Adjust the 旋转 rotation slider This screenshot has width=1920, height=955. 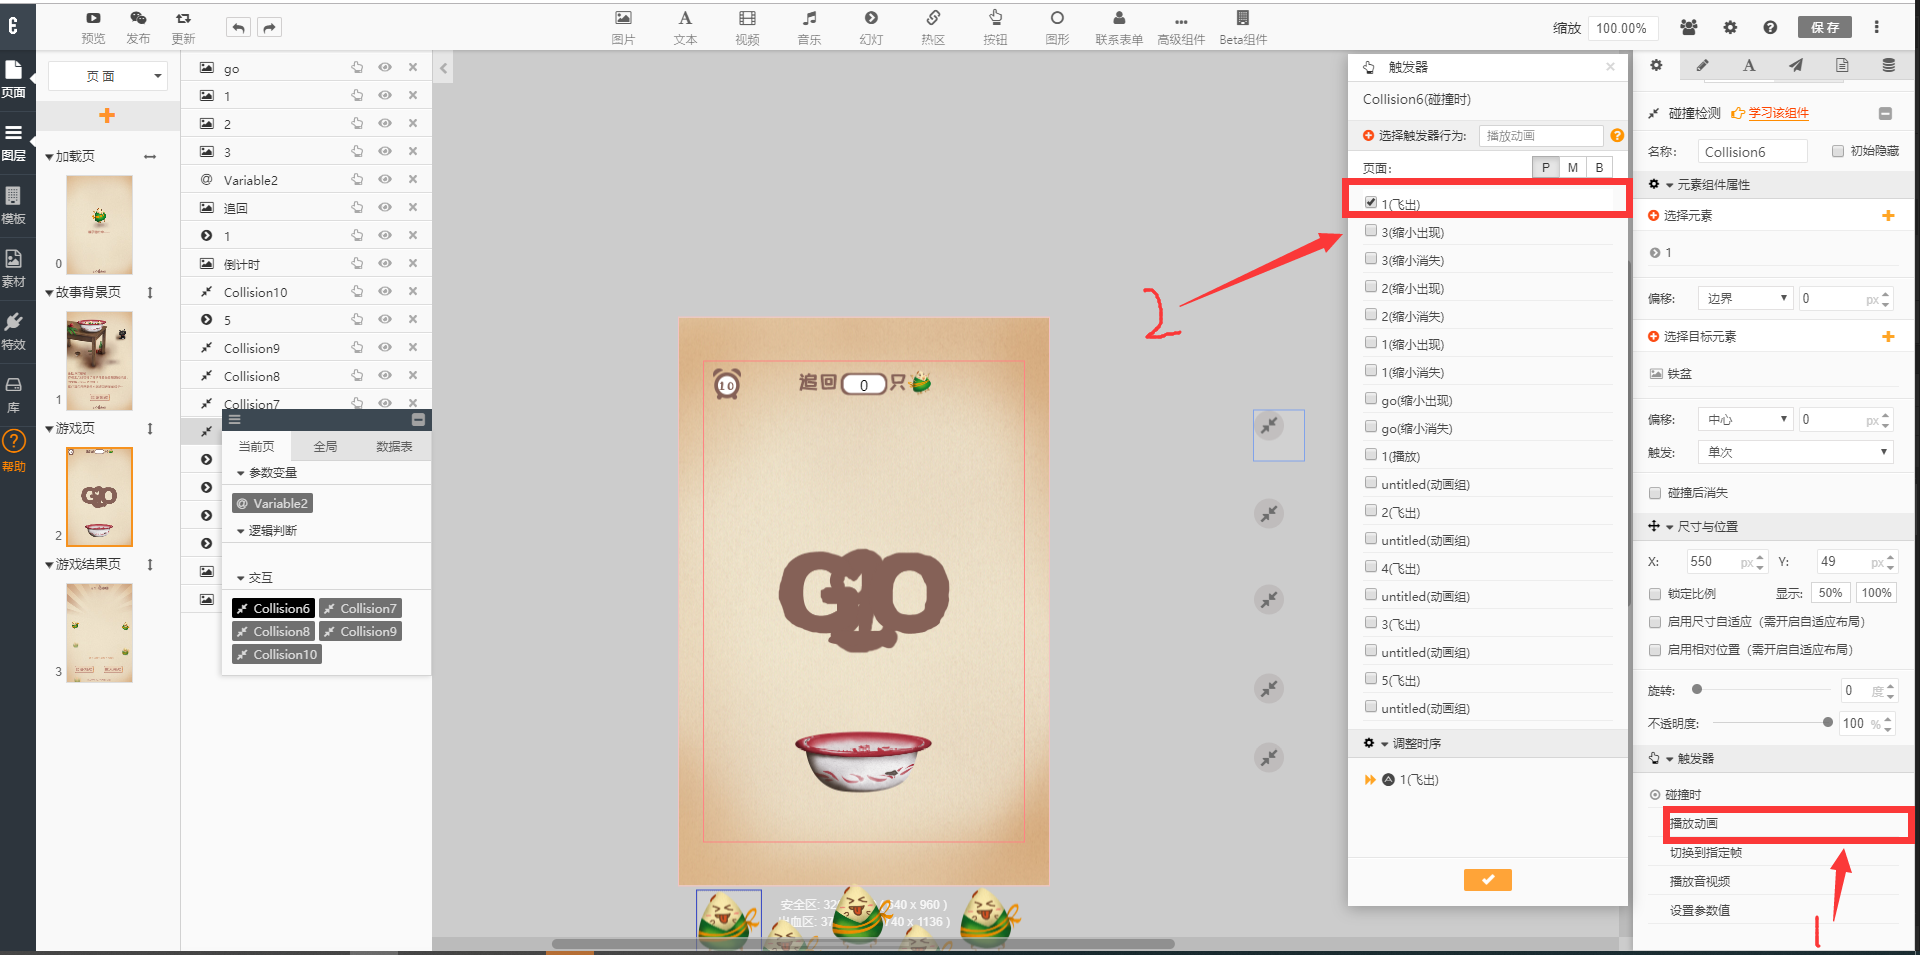click(1696, 689)
